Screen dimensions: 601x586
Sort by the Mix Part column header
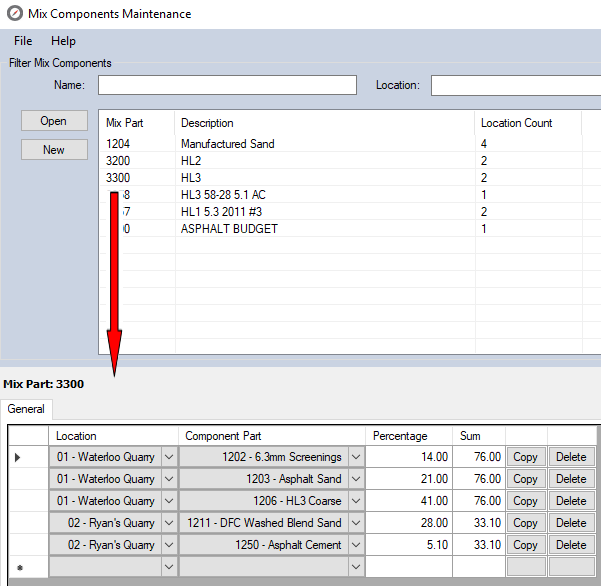[x=137, y=123]
